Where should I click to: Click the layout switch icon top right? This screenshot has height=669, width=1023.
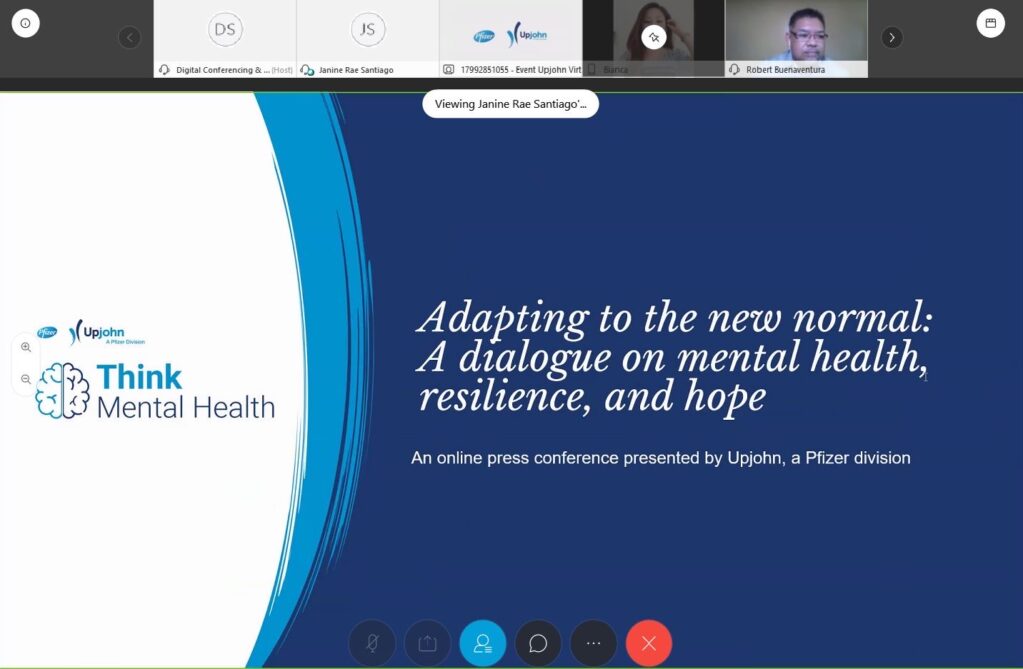pyautogui.click(x=990, y=23)
